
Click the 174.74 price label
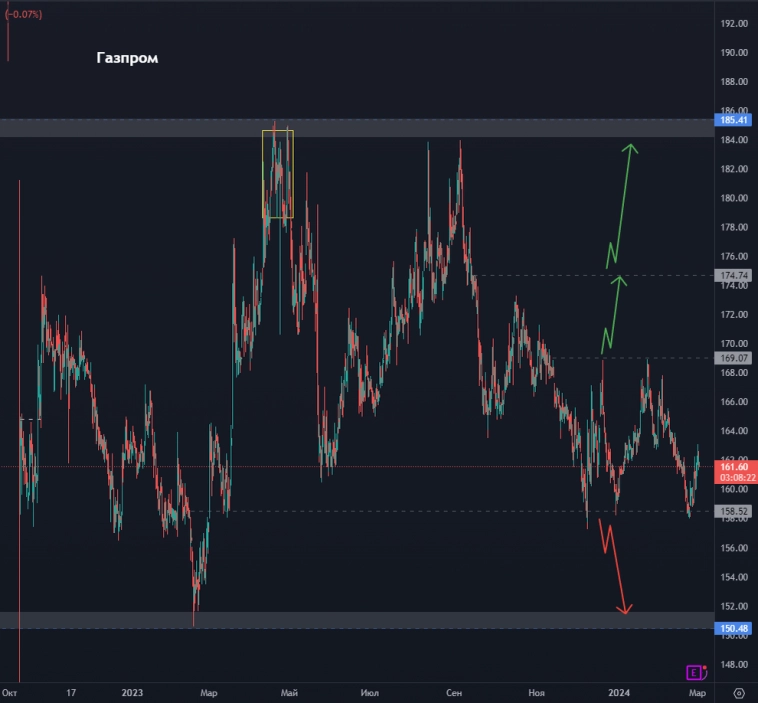pos(734,275)
